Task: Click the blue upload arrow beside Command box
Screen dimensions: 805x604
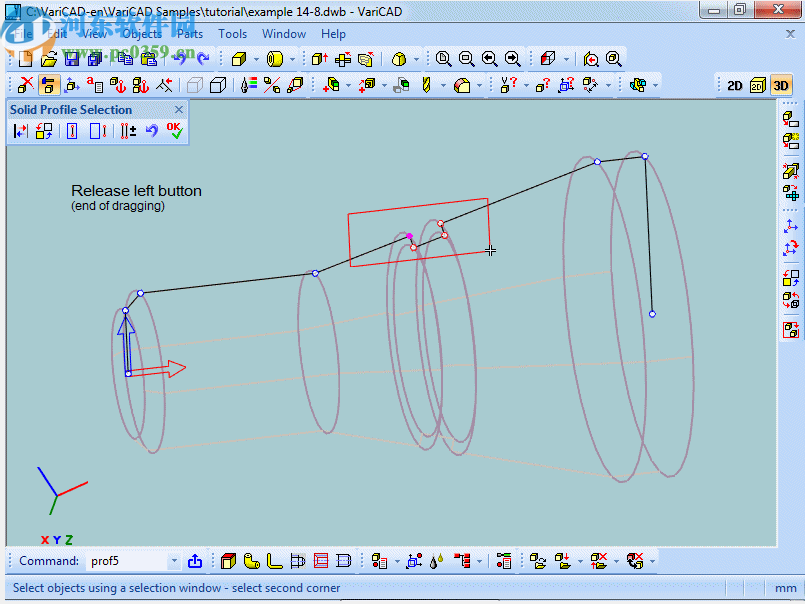Action: coord(195,561)
